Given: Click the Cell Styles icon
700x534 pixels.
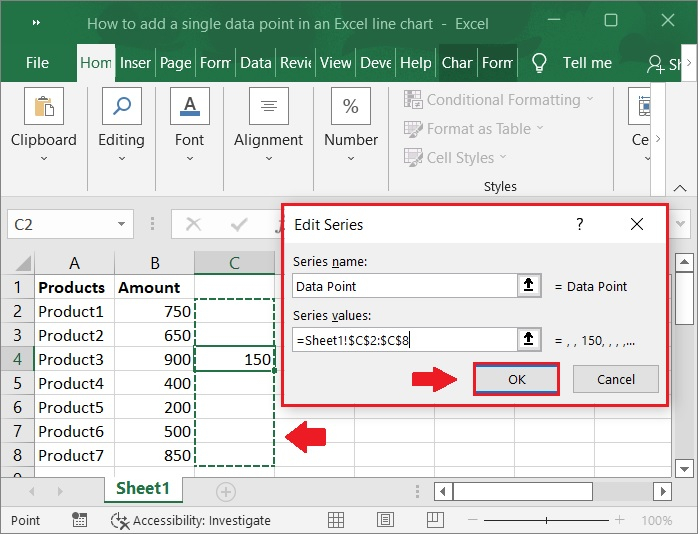Looking at the screenshot, I should 413,158.
